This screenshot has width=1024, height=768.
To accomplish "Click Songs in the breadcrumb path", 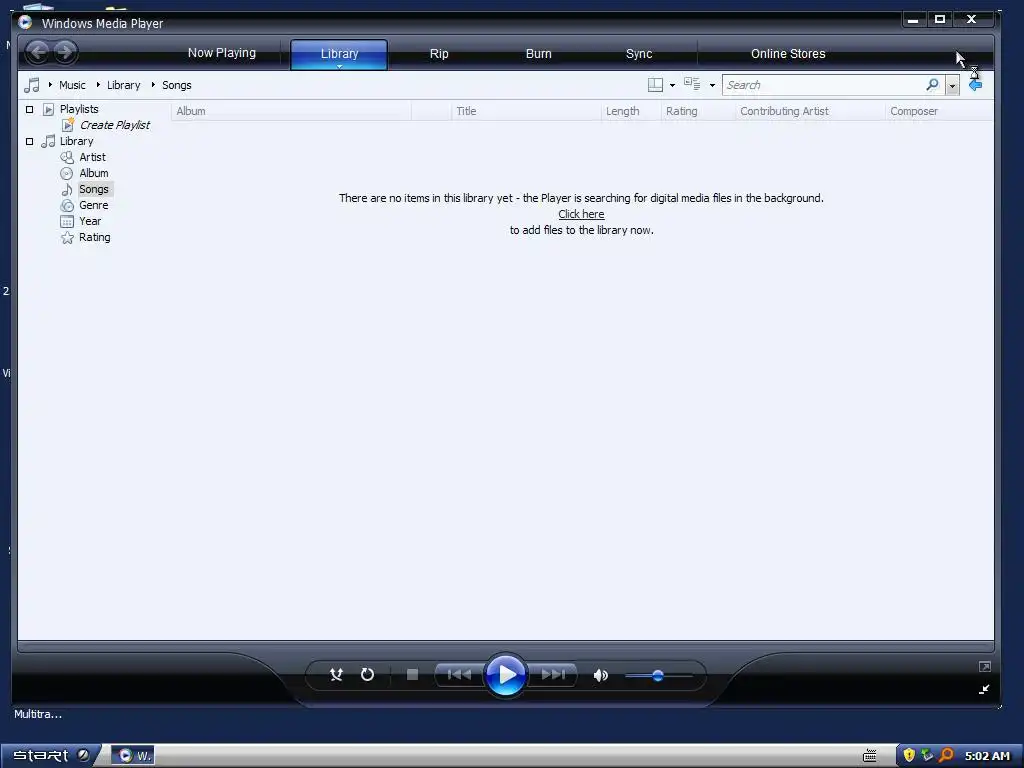I will point(176,85).
